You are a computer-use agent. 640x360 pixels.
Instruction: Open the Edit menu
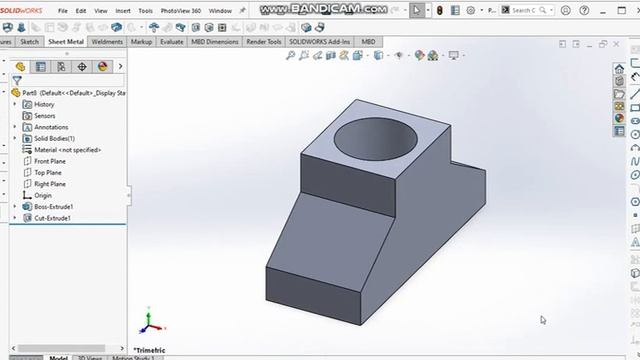pyautogui.click(x=81, y=11)
